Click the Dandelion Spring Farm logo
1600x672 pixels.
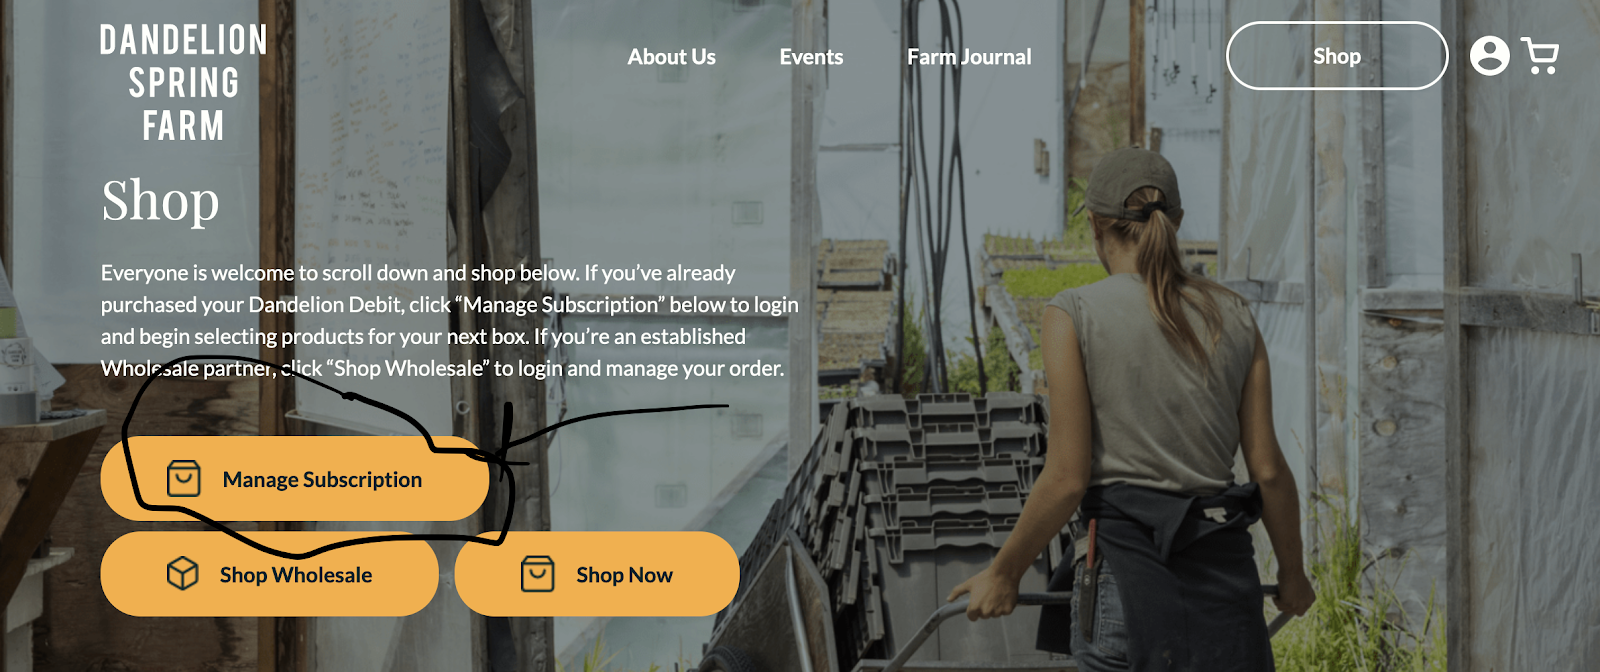[184, 83]
